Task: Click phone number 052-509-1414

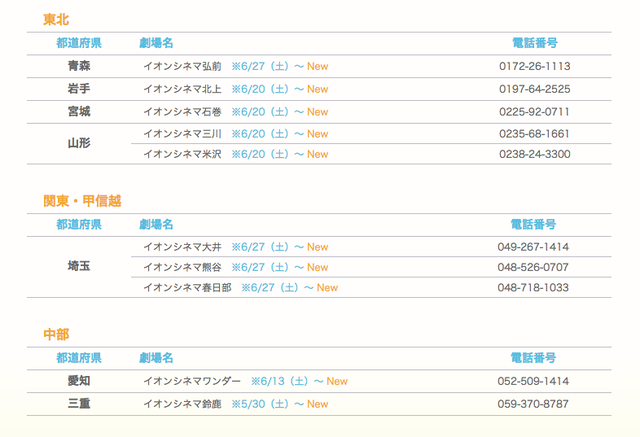Action: (x=533, y=381)
